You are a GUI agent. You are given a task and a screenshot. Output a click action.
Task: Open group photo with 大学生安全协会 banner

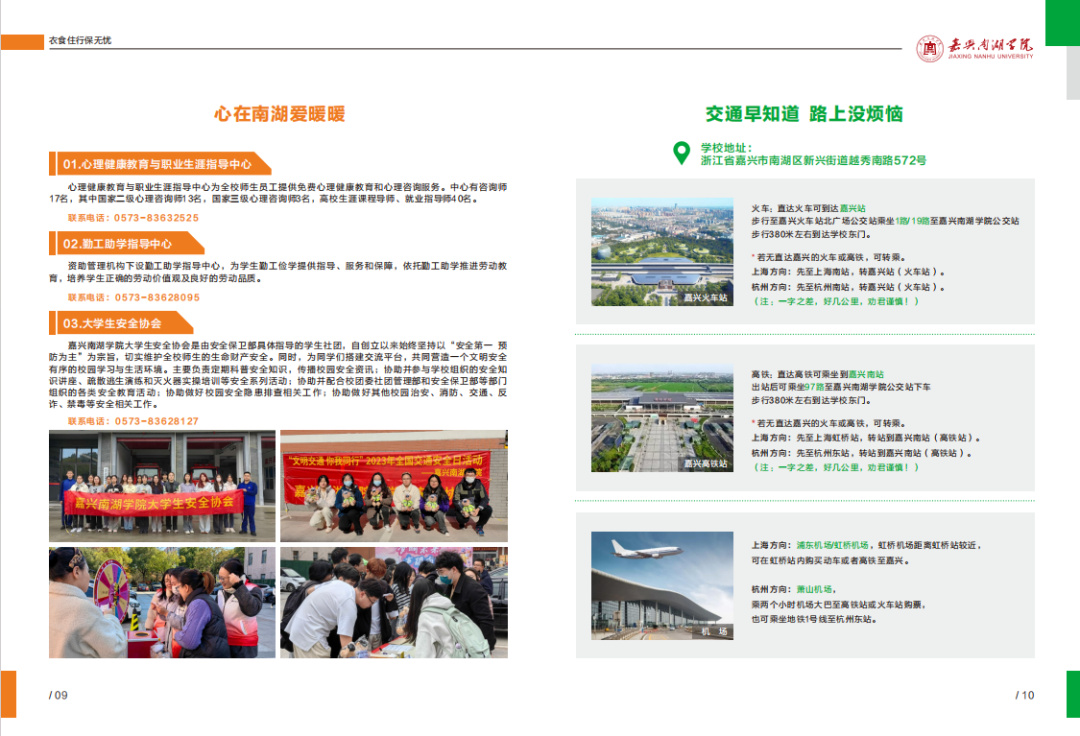point(162,486)
